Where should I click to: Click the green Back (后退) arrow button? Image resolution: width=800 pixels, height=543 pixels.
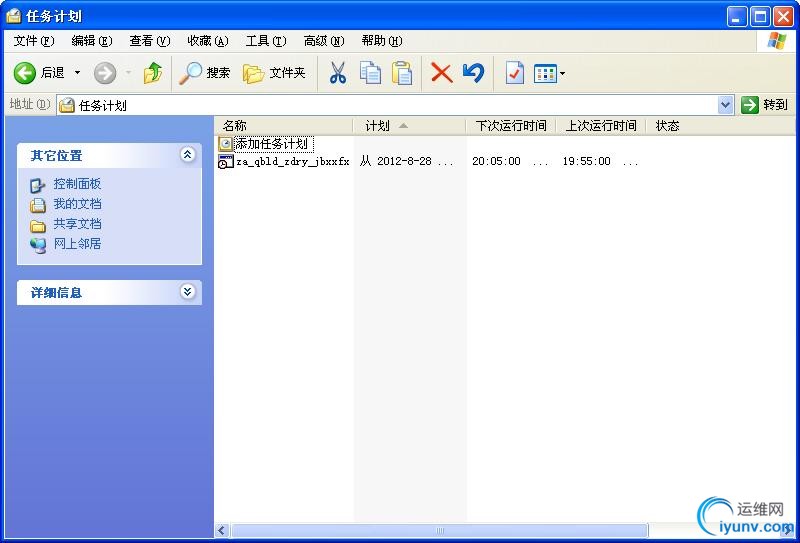(24, 73)
